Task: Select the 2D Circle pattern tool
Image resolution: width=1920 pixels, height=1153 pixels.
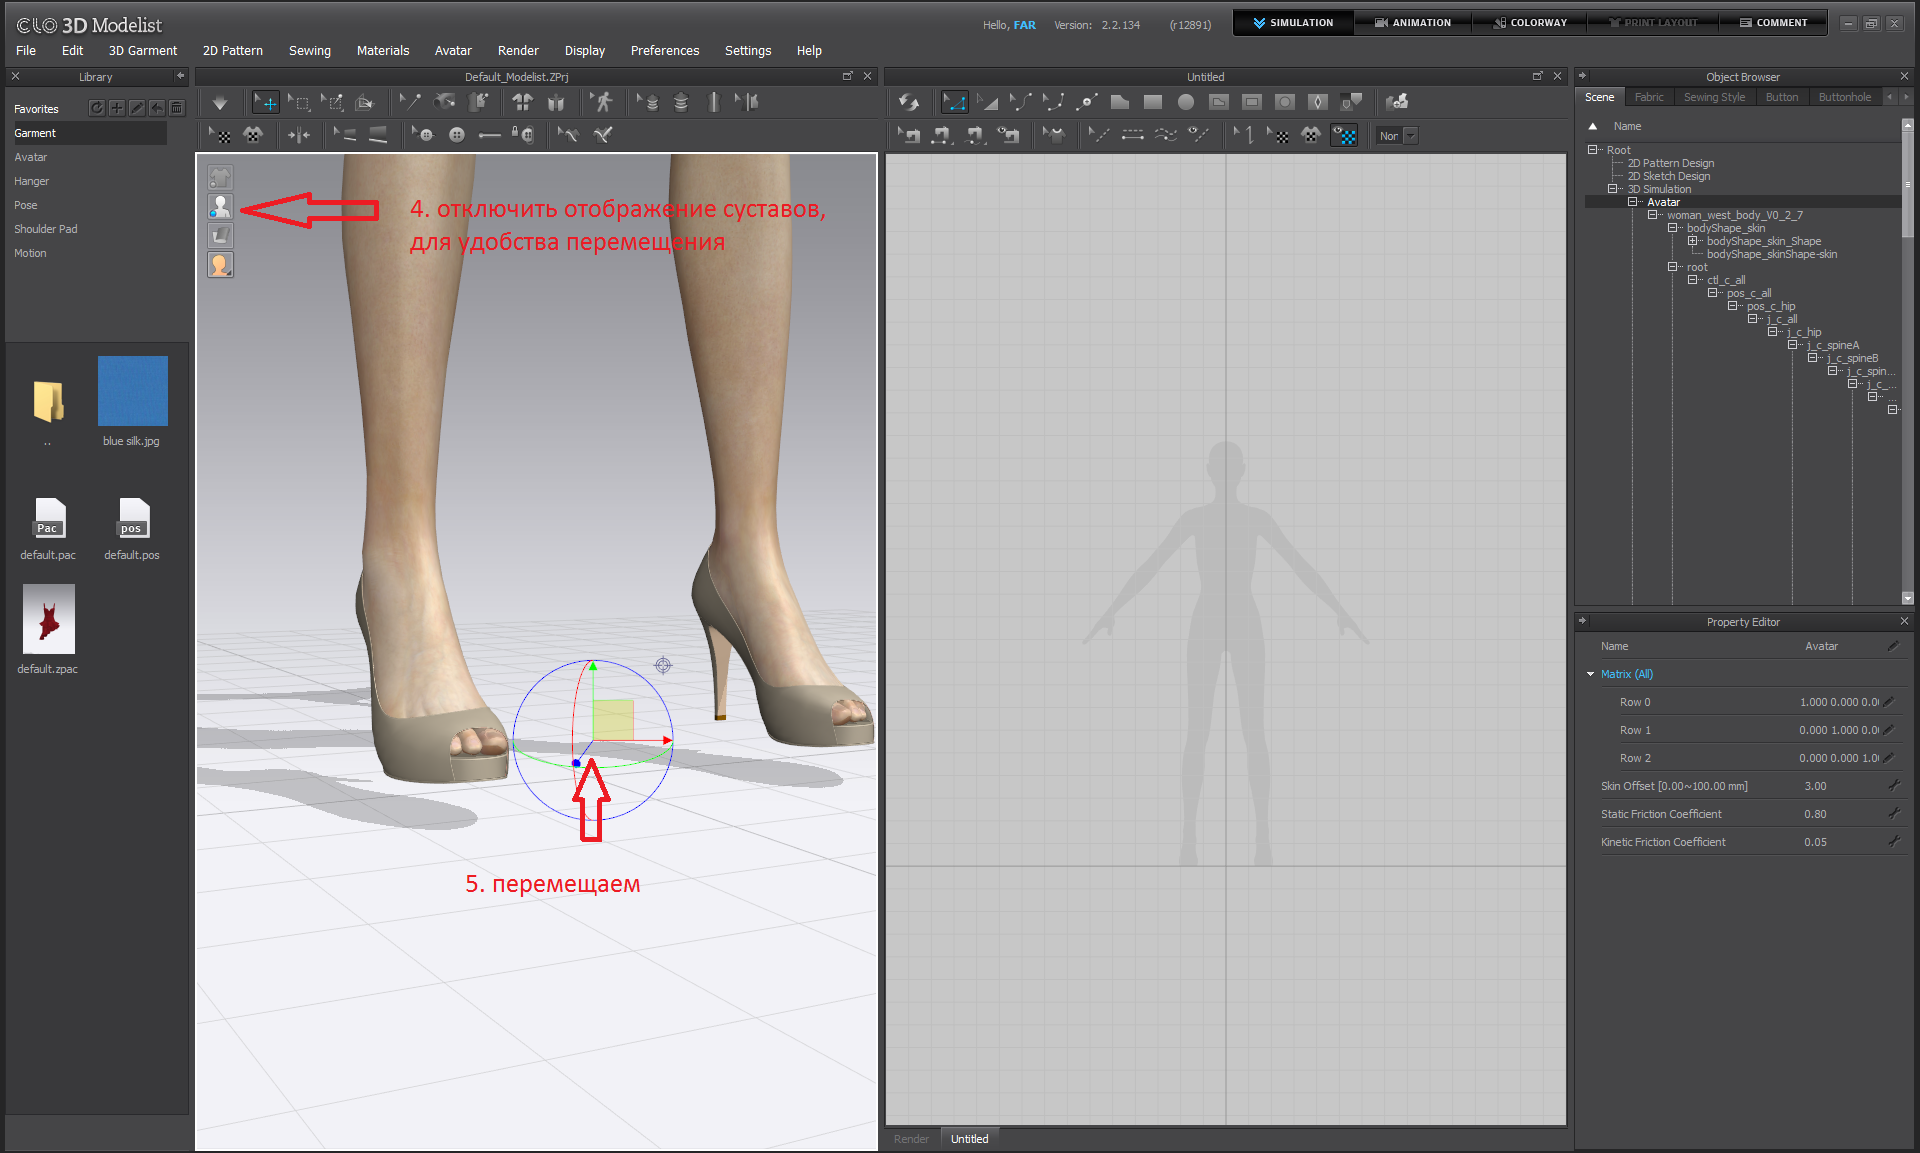Action: tap(1186, 102)
